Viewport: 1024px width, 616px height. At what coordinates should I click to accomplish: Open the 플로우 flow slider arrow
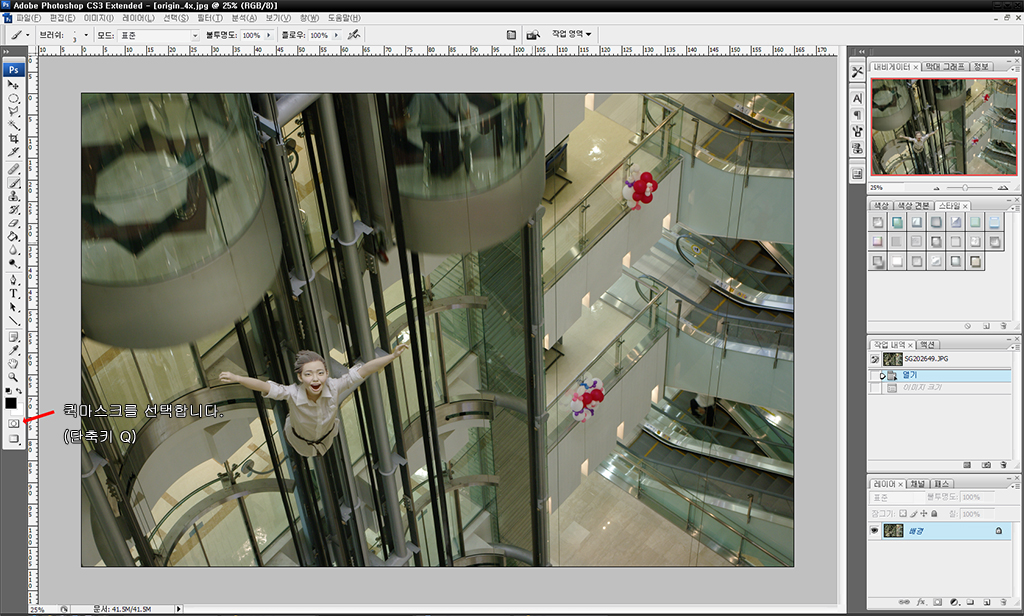click(336, 35)
